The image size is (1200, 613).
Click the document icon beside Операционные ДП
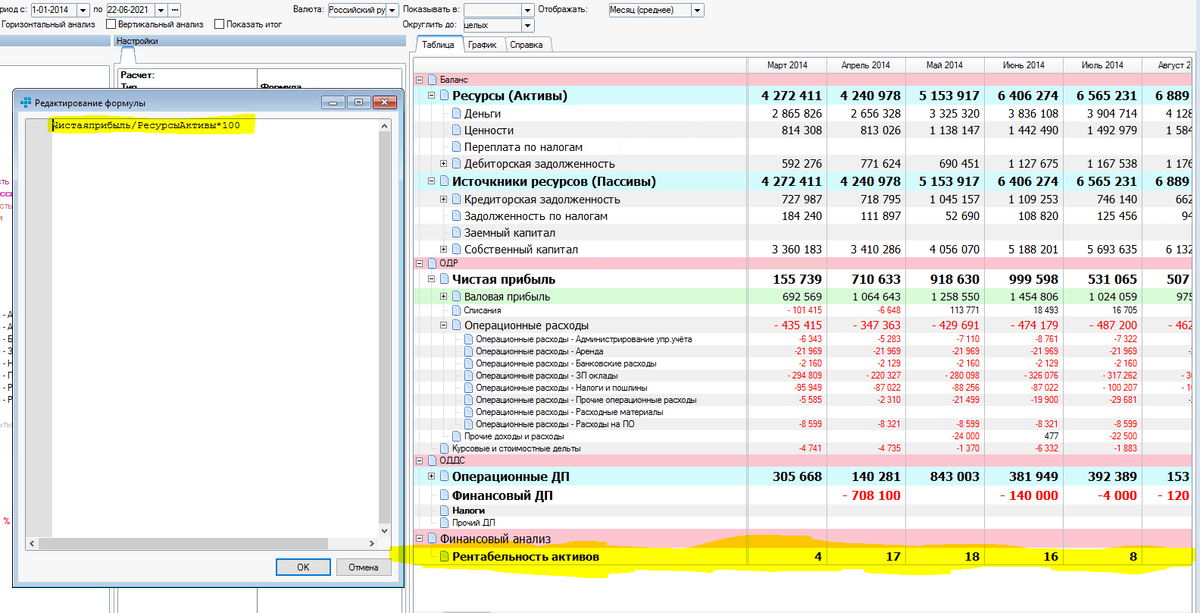[444, 477]
